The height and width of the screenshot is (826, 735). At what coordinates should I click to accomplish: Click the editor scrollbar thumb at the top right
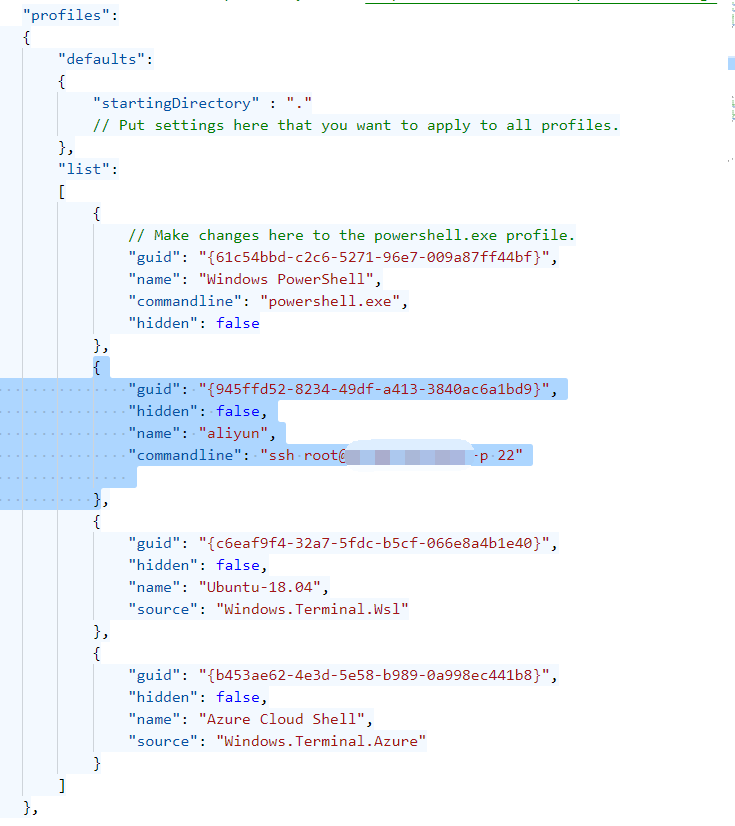pos(731,63)
